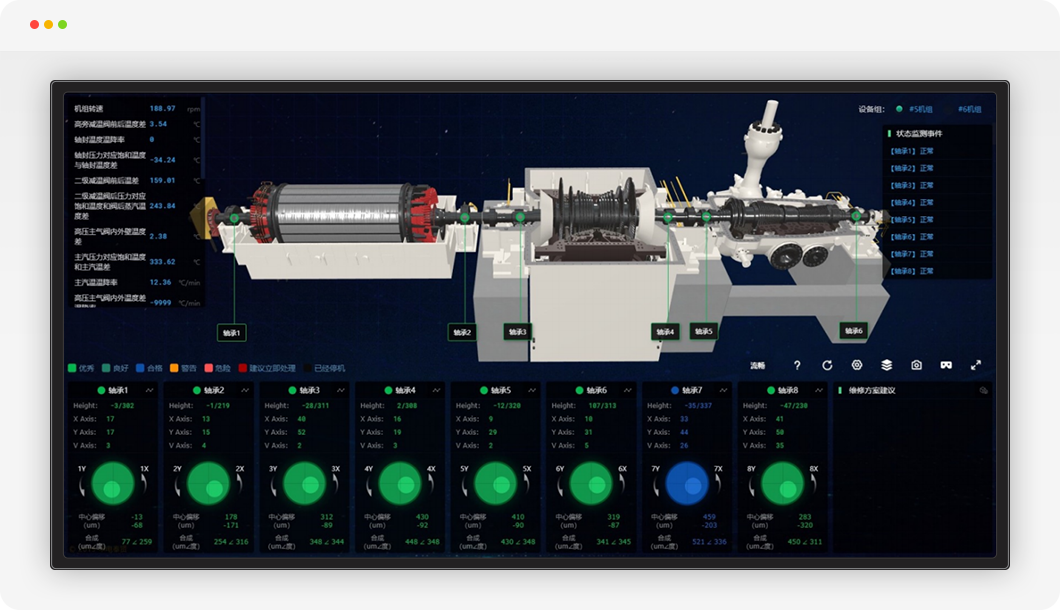Click the 警告 orange legend swatch

tap(174, 368)
